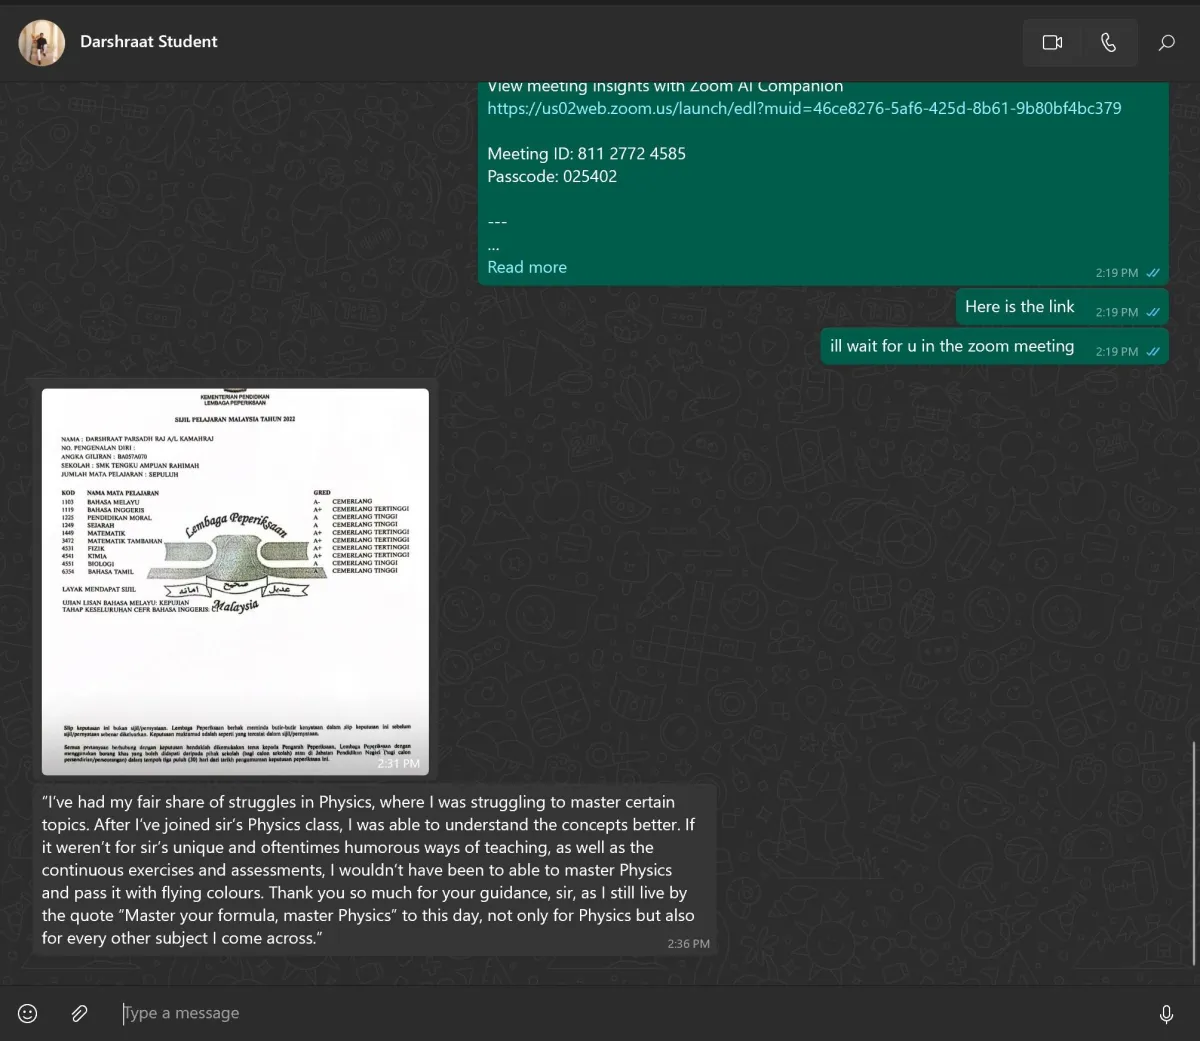Record a voice message with the microphone icon

1166,1014
